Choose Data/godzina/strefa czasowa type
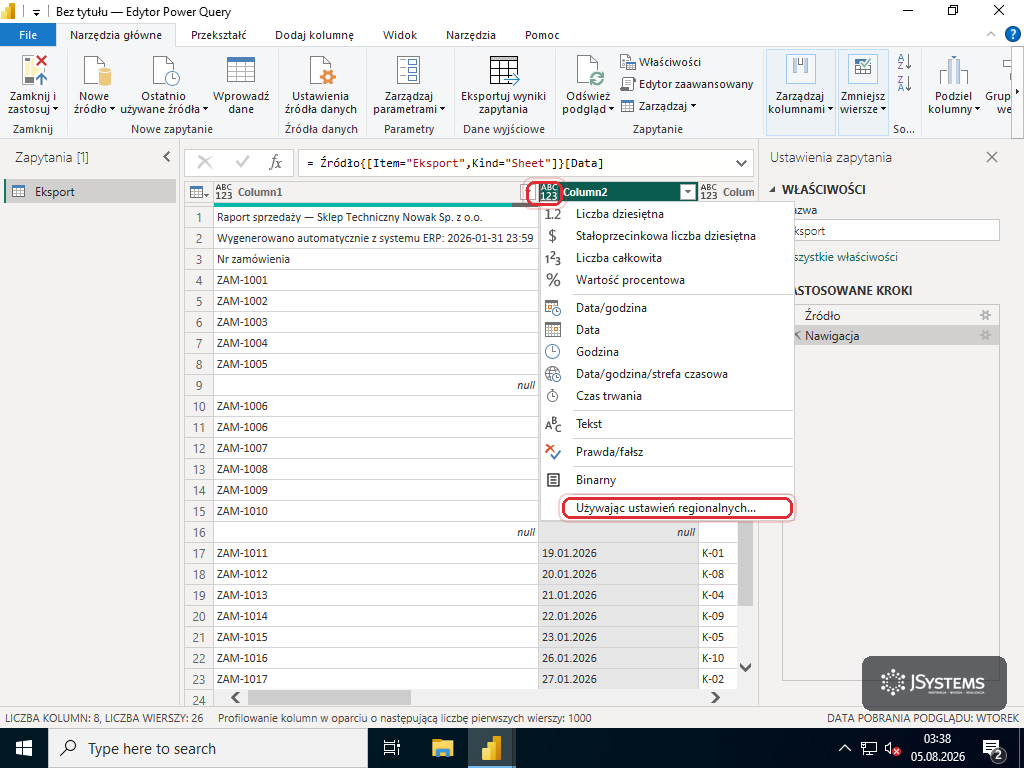1024x768 pixels. [x=667, y=374]
